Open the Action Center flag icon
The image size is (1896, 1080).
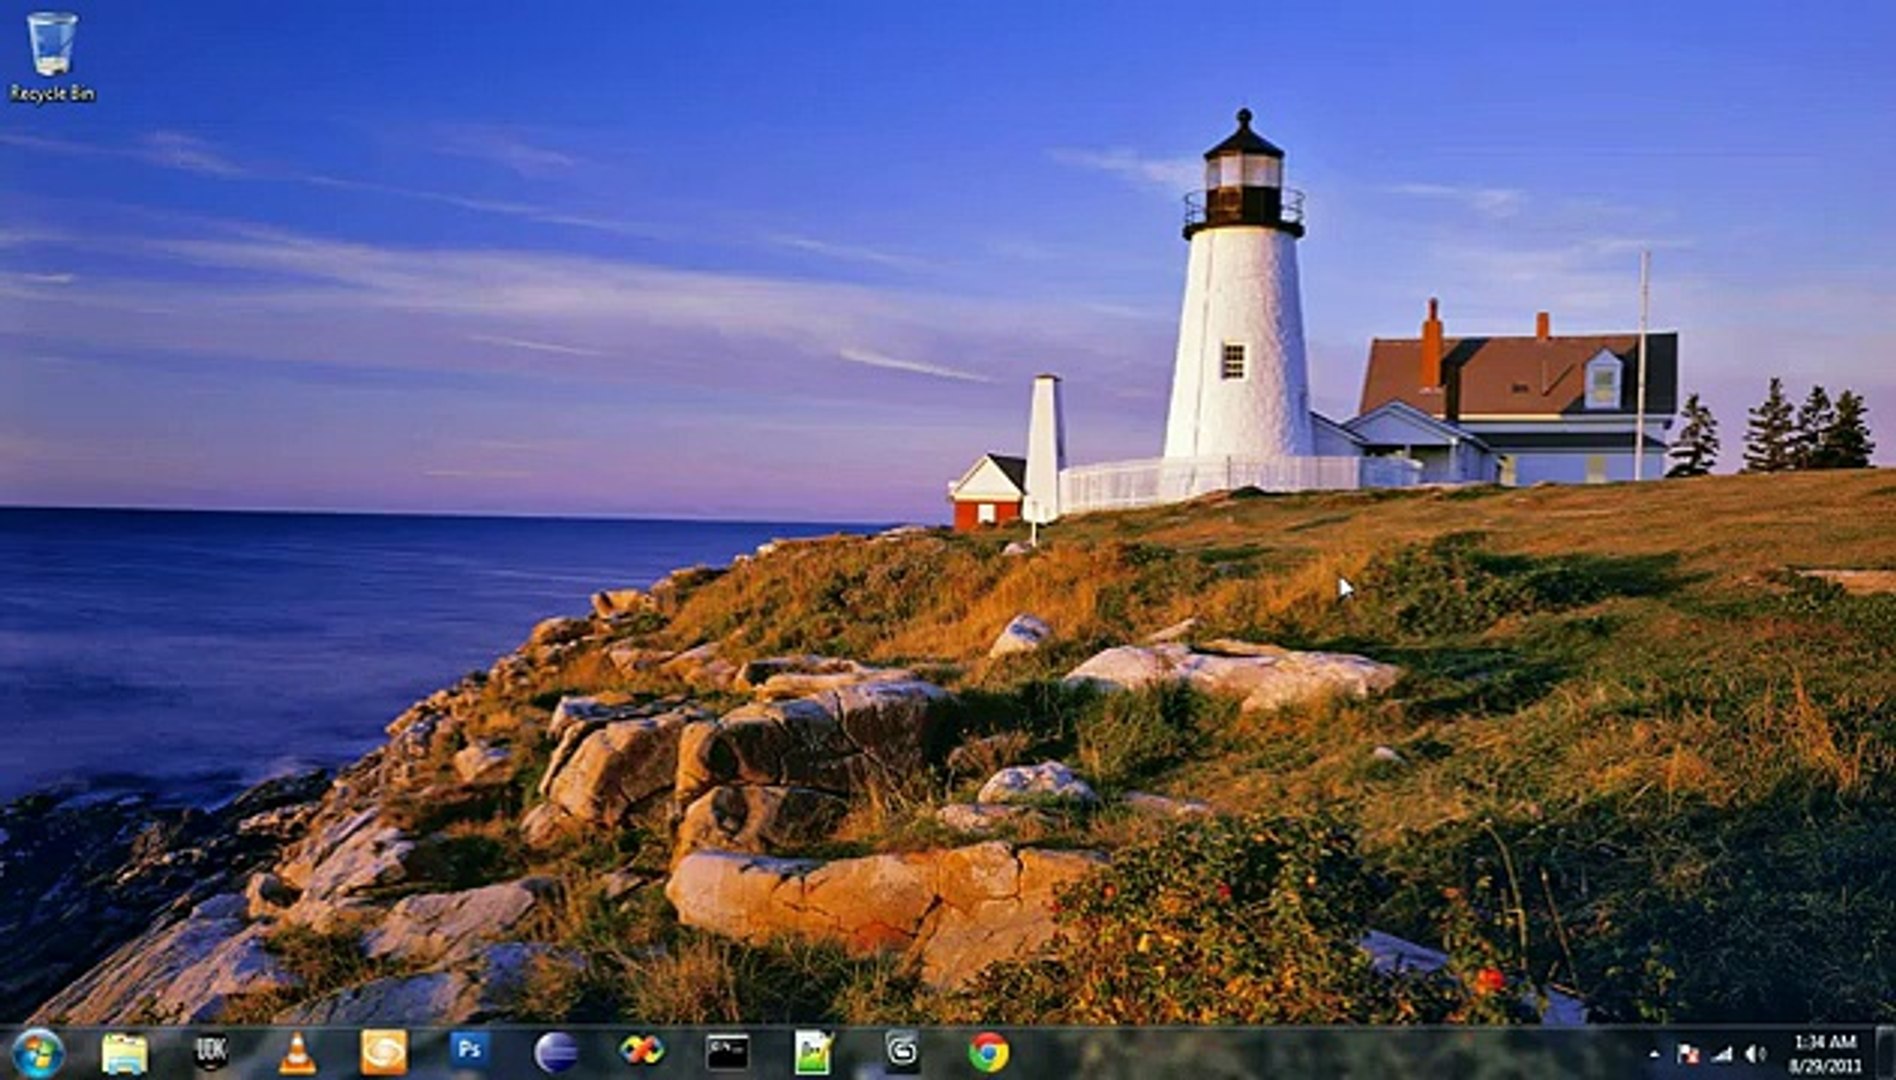coord(1688,1054)
